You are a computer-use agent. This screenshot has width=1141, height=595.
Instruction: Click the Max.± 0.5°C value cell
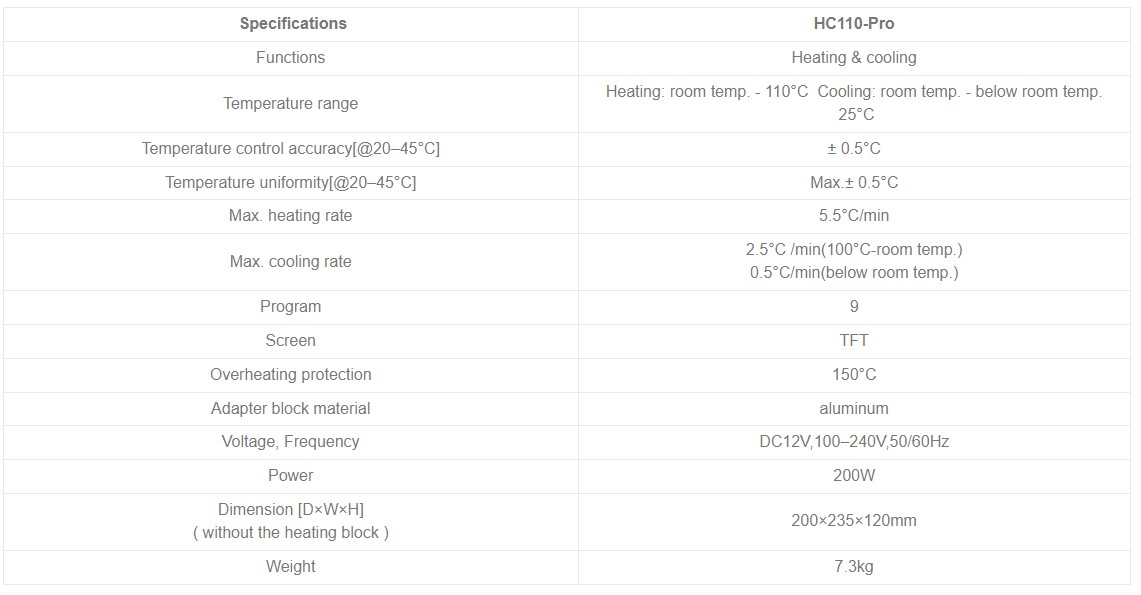[x=854, y=183]
